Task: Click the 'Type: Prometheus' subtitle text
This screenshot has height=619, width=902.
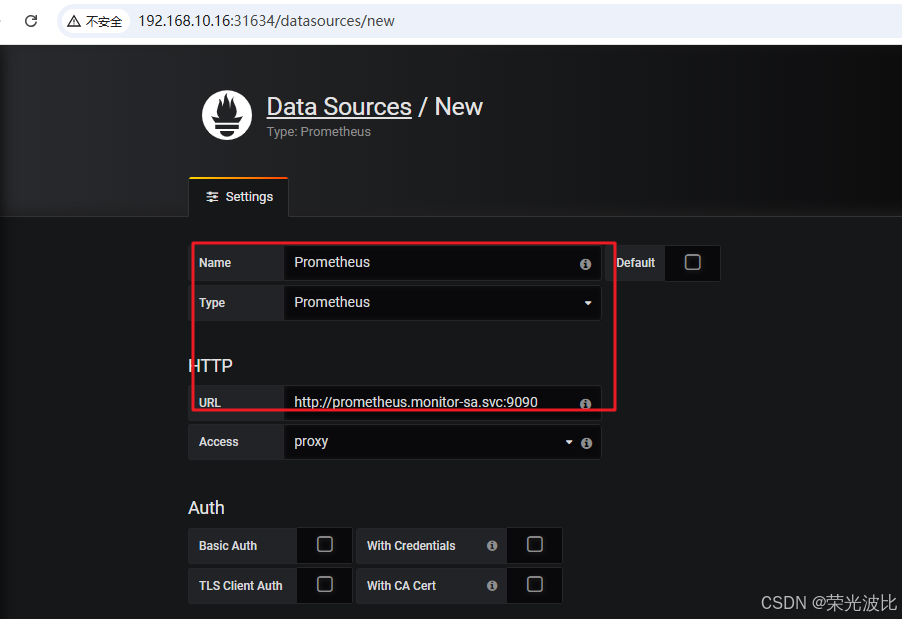Action: coord(319,132)
